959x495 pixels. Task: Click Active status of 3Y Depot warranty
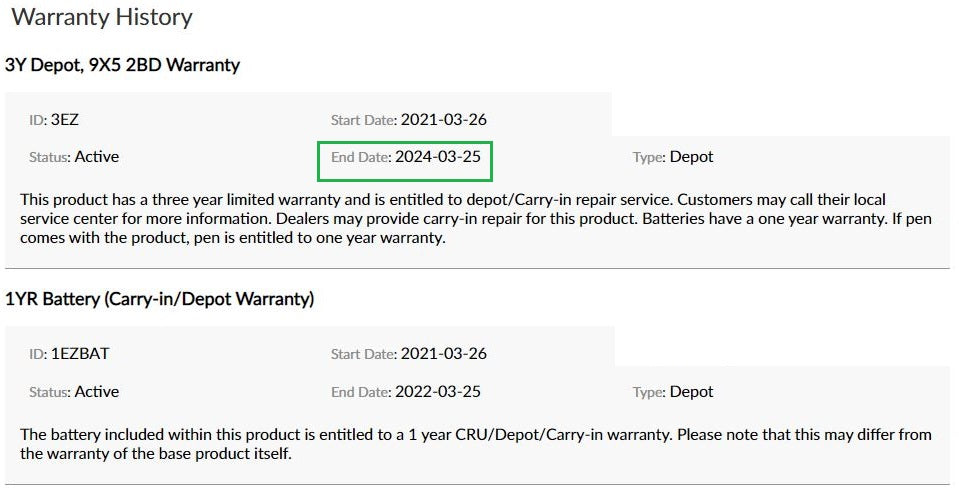(x=97, y=157)
